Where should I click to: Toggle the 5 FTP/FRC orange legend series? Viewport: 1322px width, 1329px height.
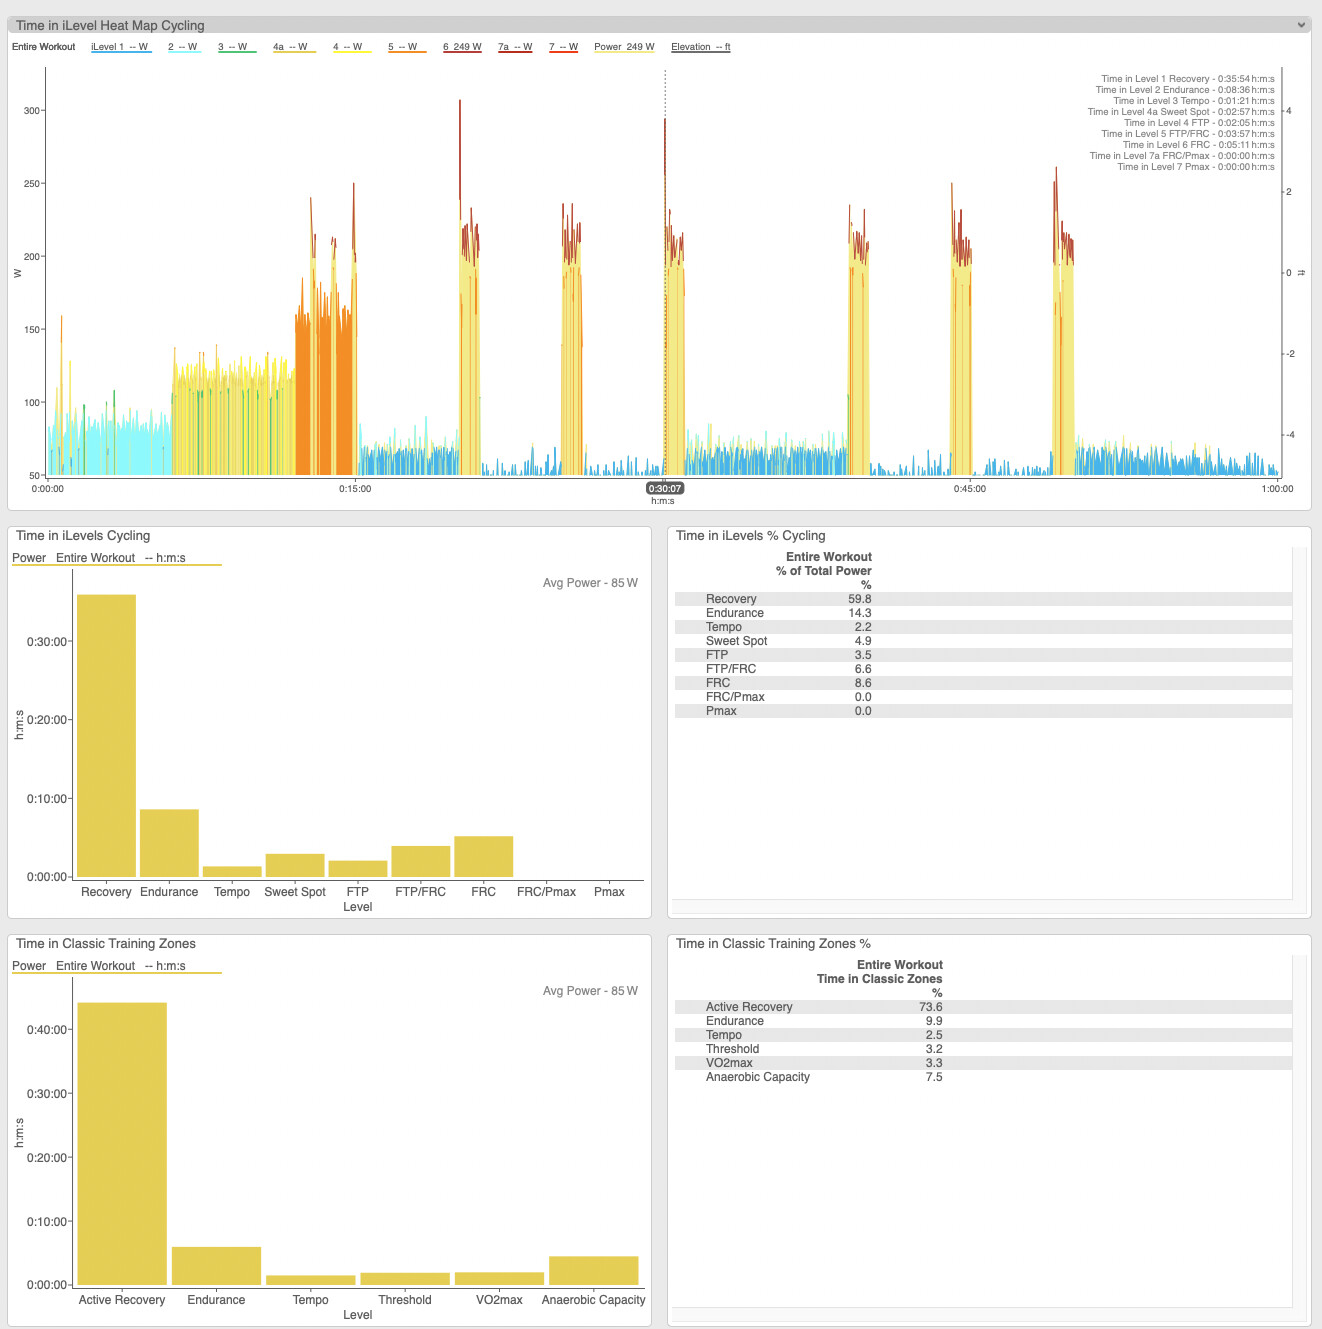[x=403, y=47]
